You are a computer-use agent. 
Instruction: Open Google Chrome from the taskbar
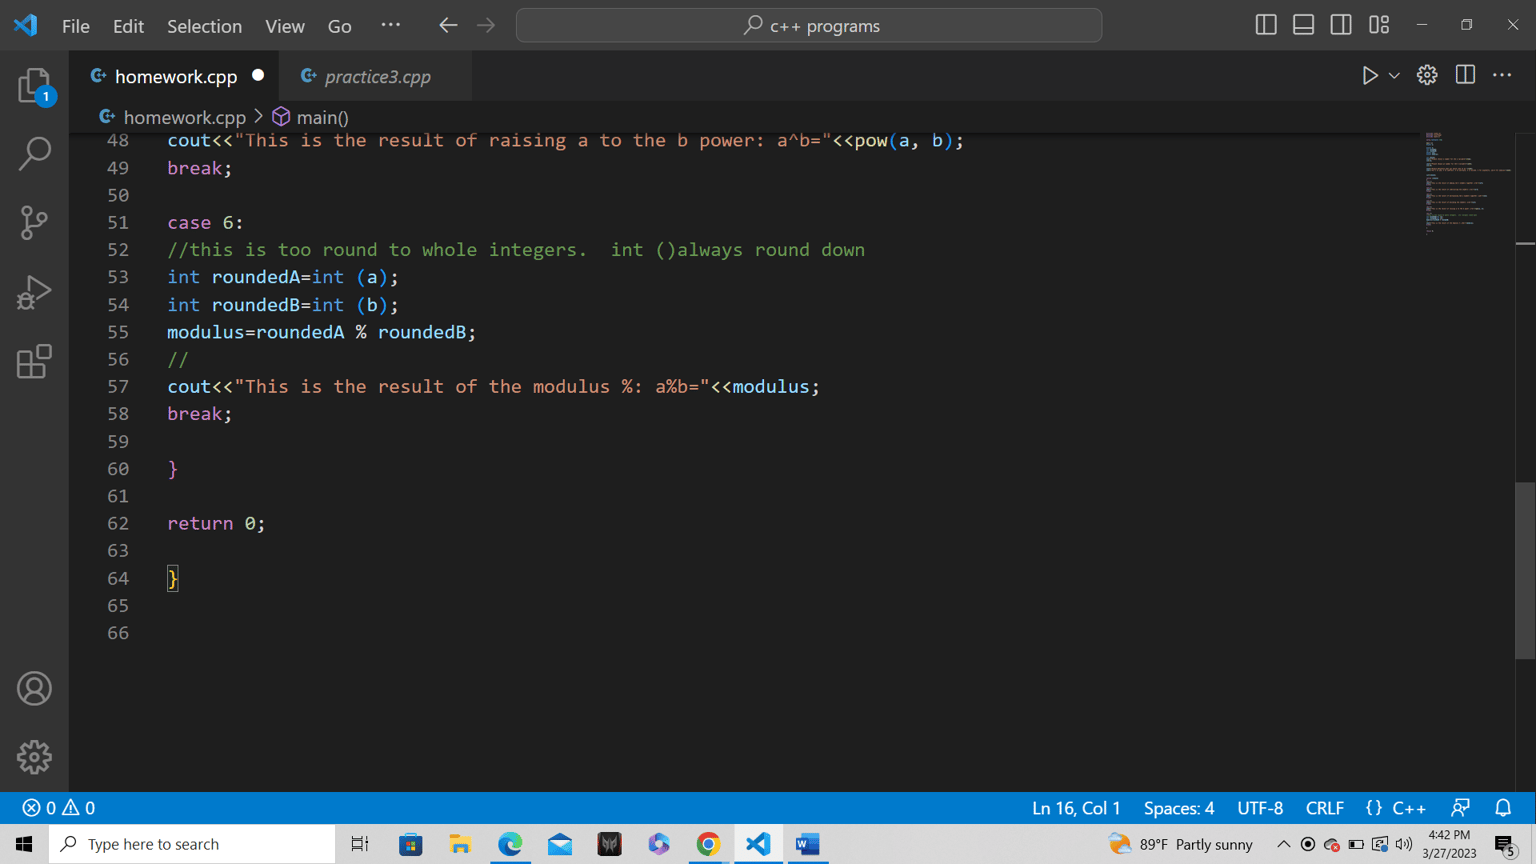[x=708, y=844]
